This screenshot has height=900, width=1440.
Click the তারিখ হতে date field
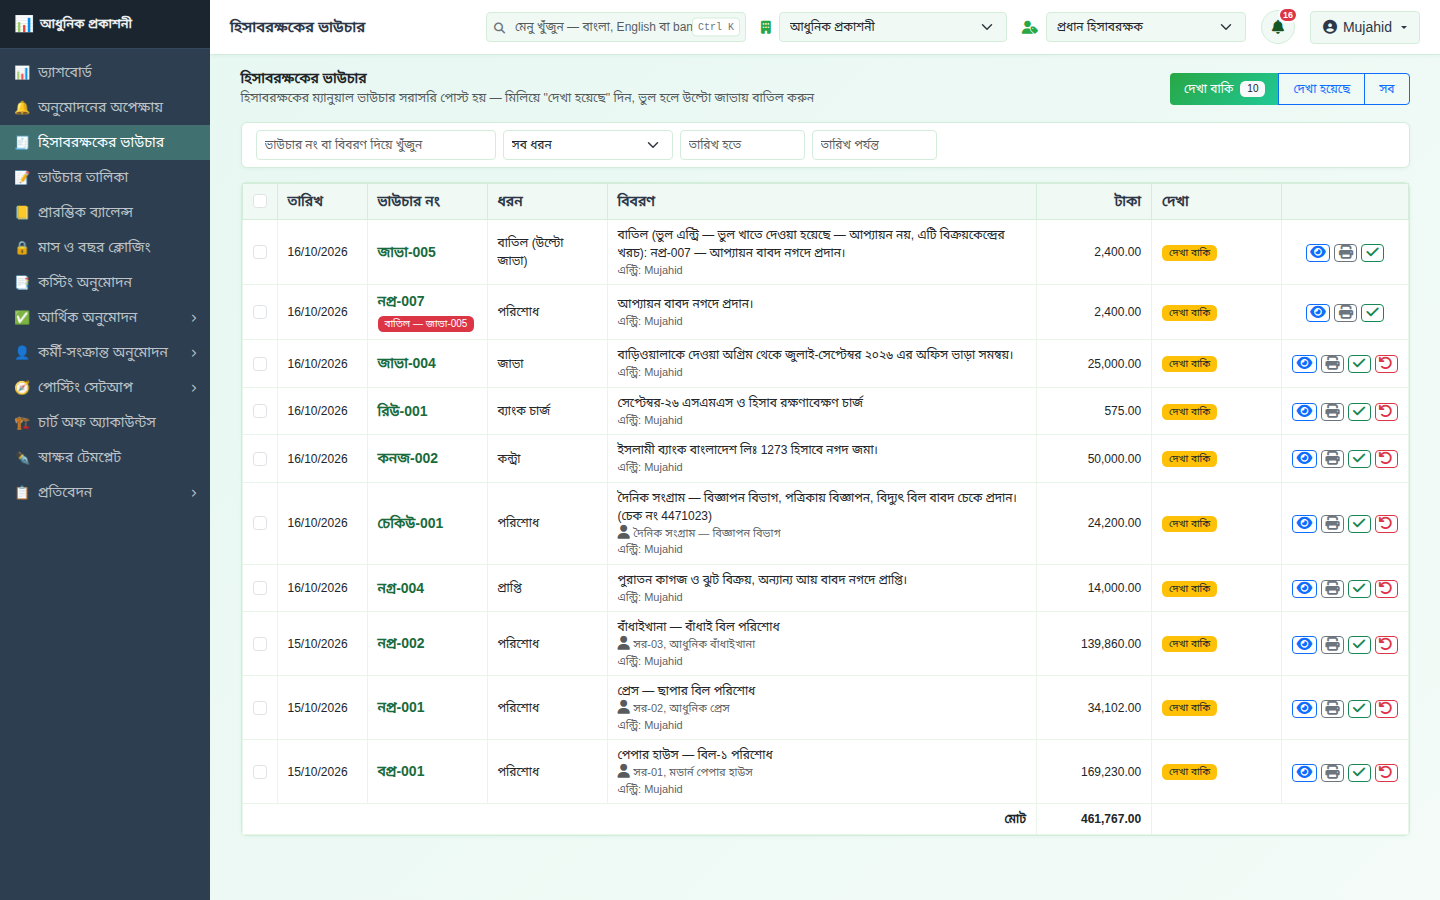[x=742, y=145]
